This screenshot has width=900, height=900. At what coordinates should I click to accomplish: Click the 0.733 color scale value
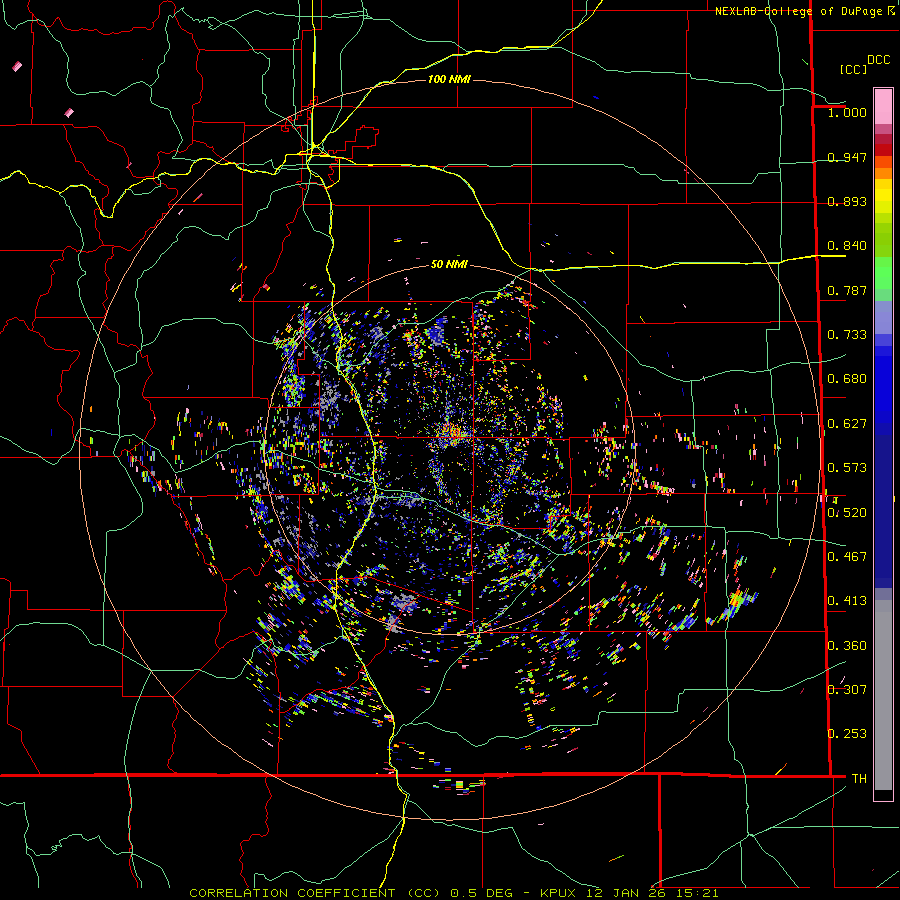pyautogui.click(x=847, y=335)
